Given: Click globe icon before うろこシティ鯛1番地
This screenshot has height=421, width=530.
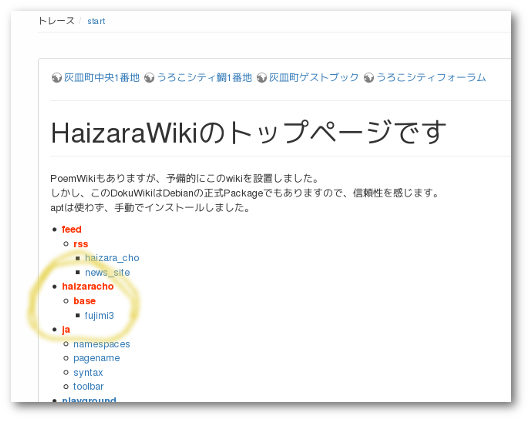Looking at the screenshot, I should pos(149,78).
